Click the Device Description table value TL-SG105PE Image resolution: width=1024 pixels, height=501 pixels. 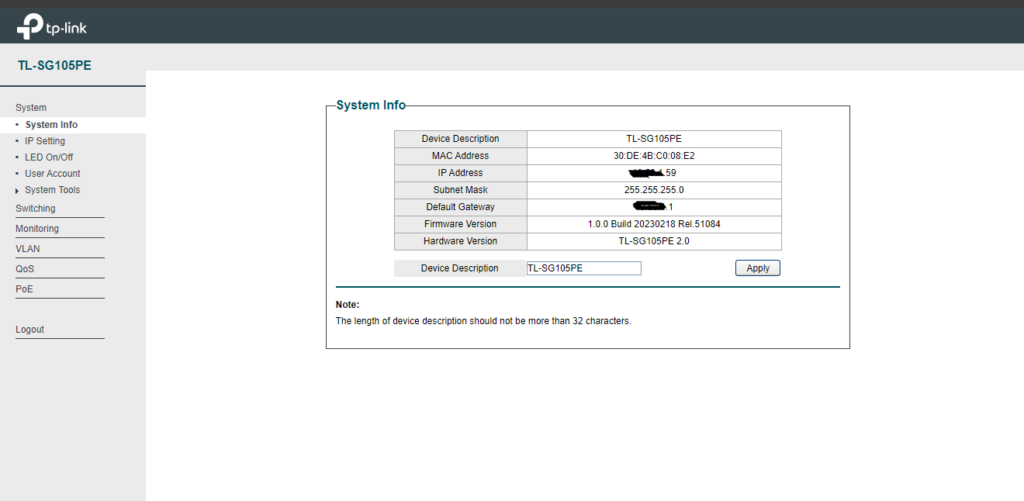click(654, 139)
